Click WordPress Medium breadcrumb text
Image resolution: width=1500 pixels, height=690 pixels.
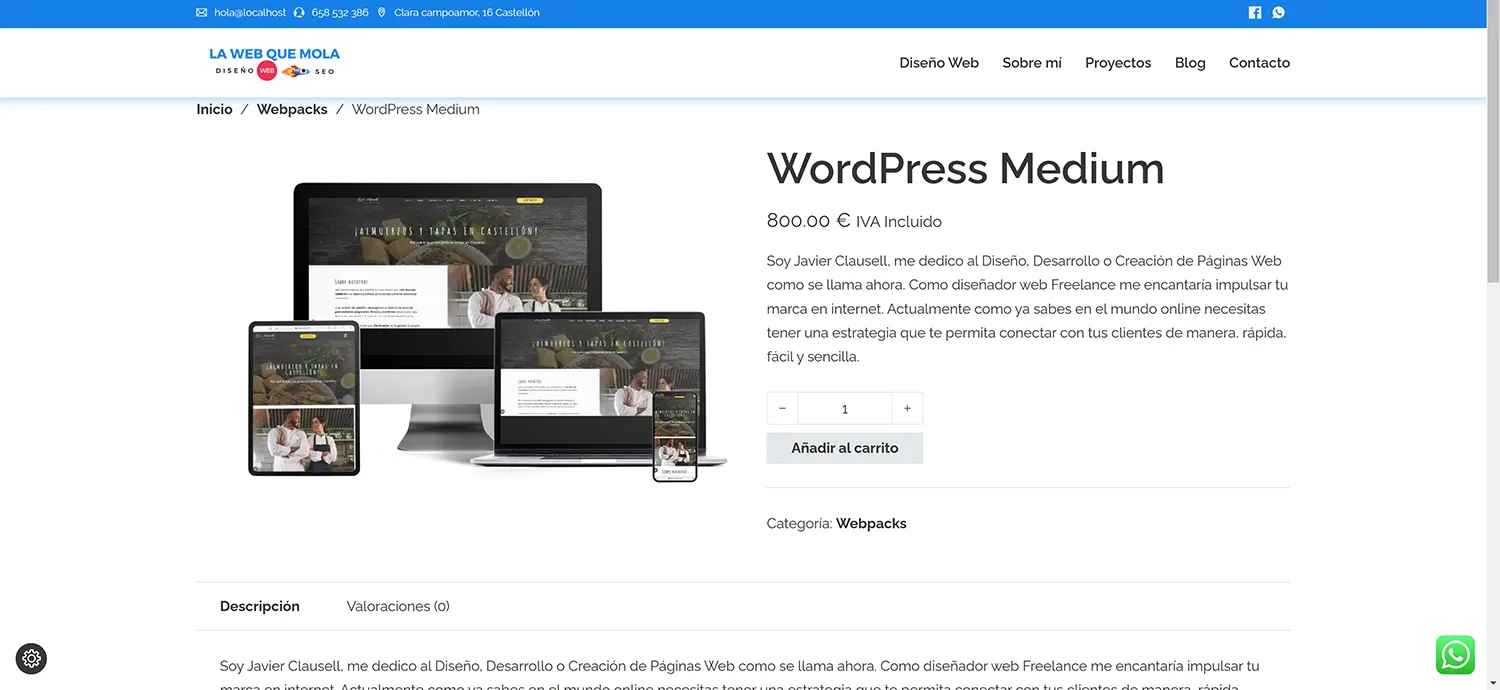click(x=416, y=109)
